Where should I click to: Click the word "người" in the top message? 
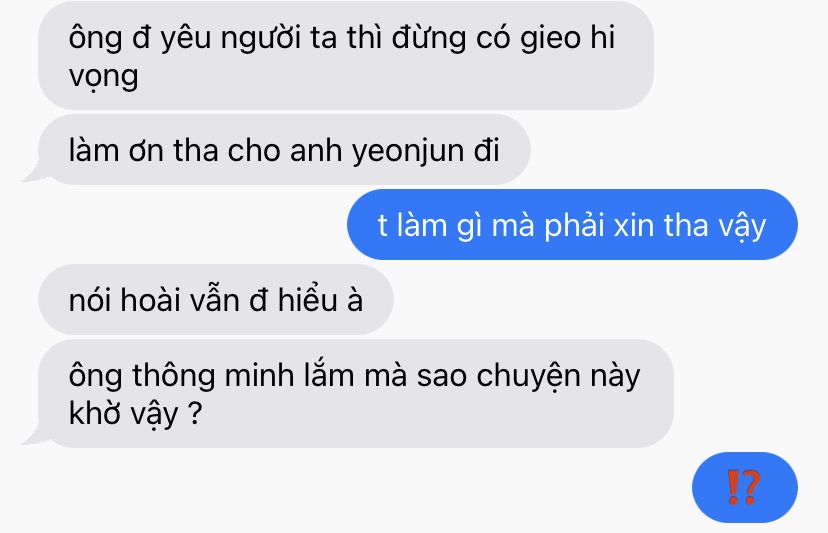pyautogui.click(x=260, y=40)
